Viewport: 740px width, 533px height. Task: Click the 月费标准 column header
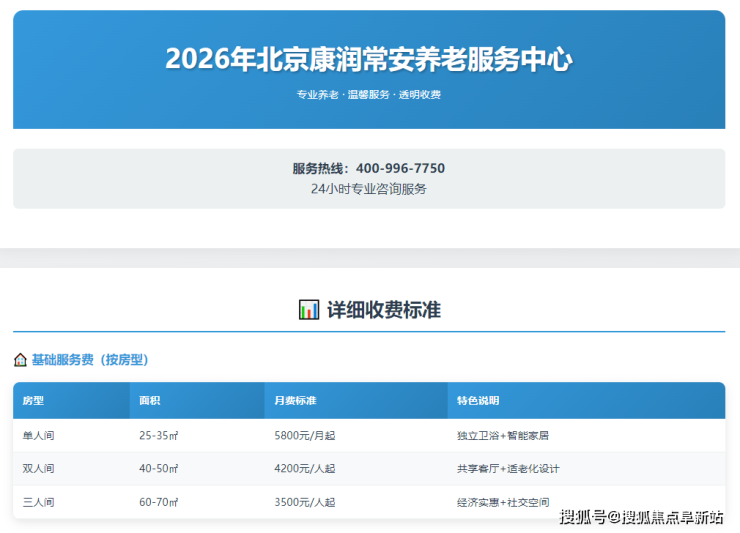point(295,401)
